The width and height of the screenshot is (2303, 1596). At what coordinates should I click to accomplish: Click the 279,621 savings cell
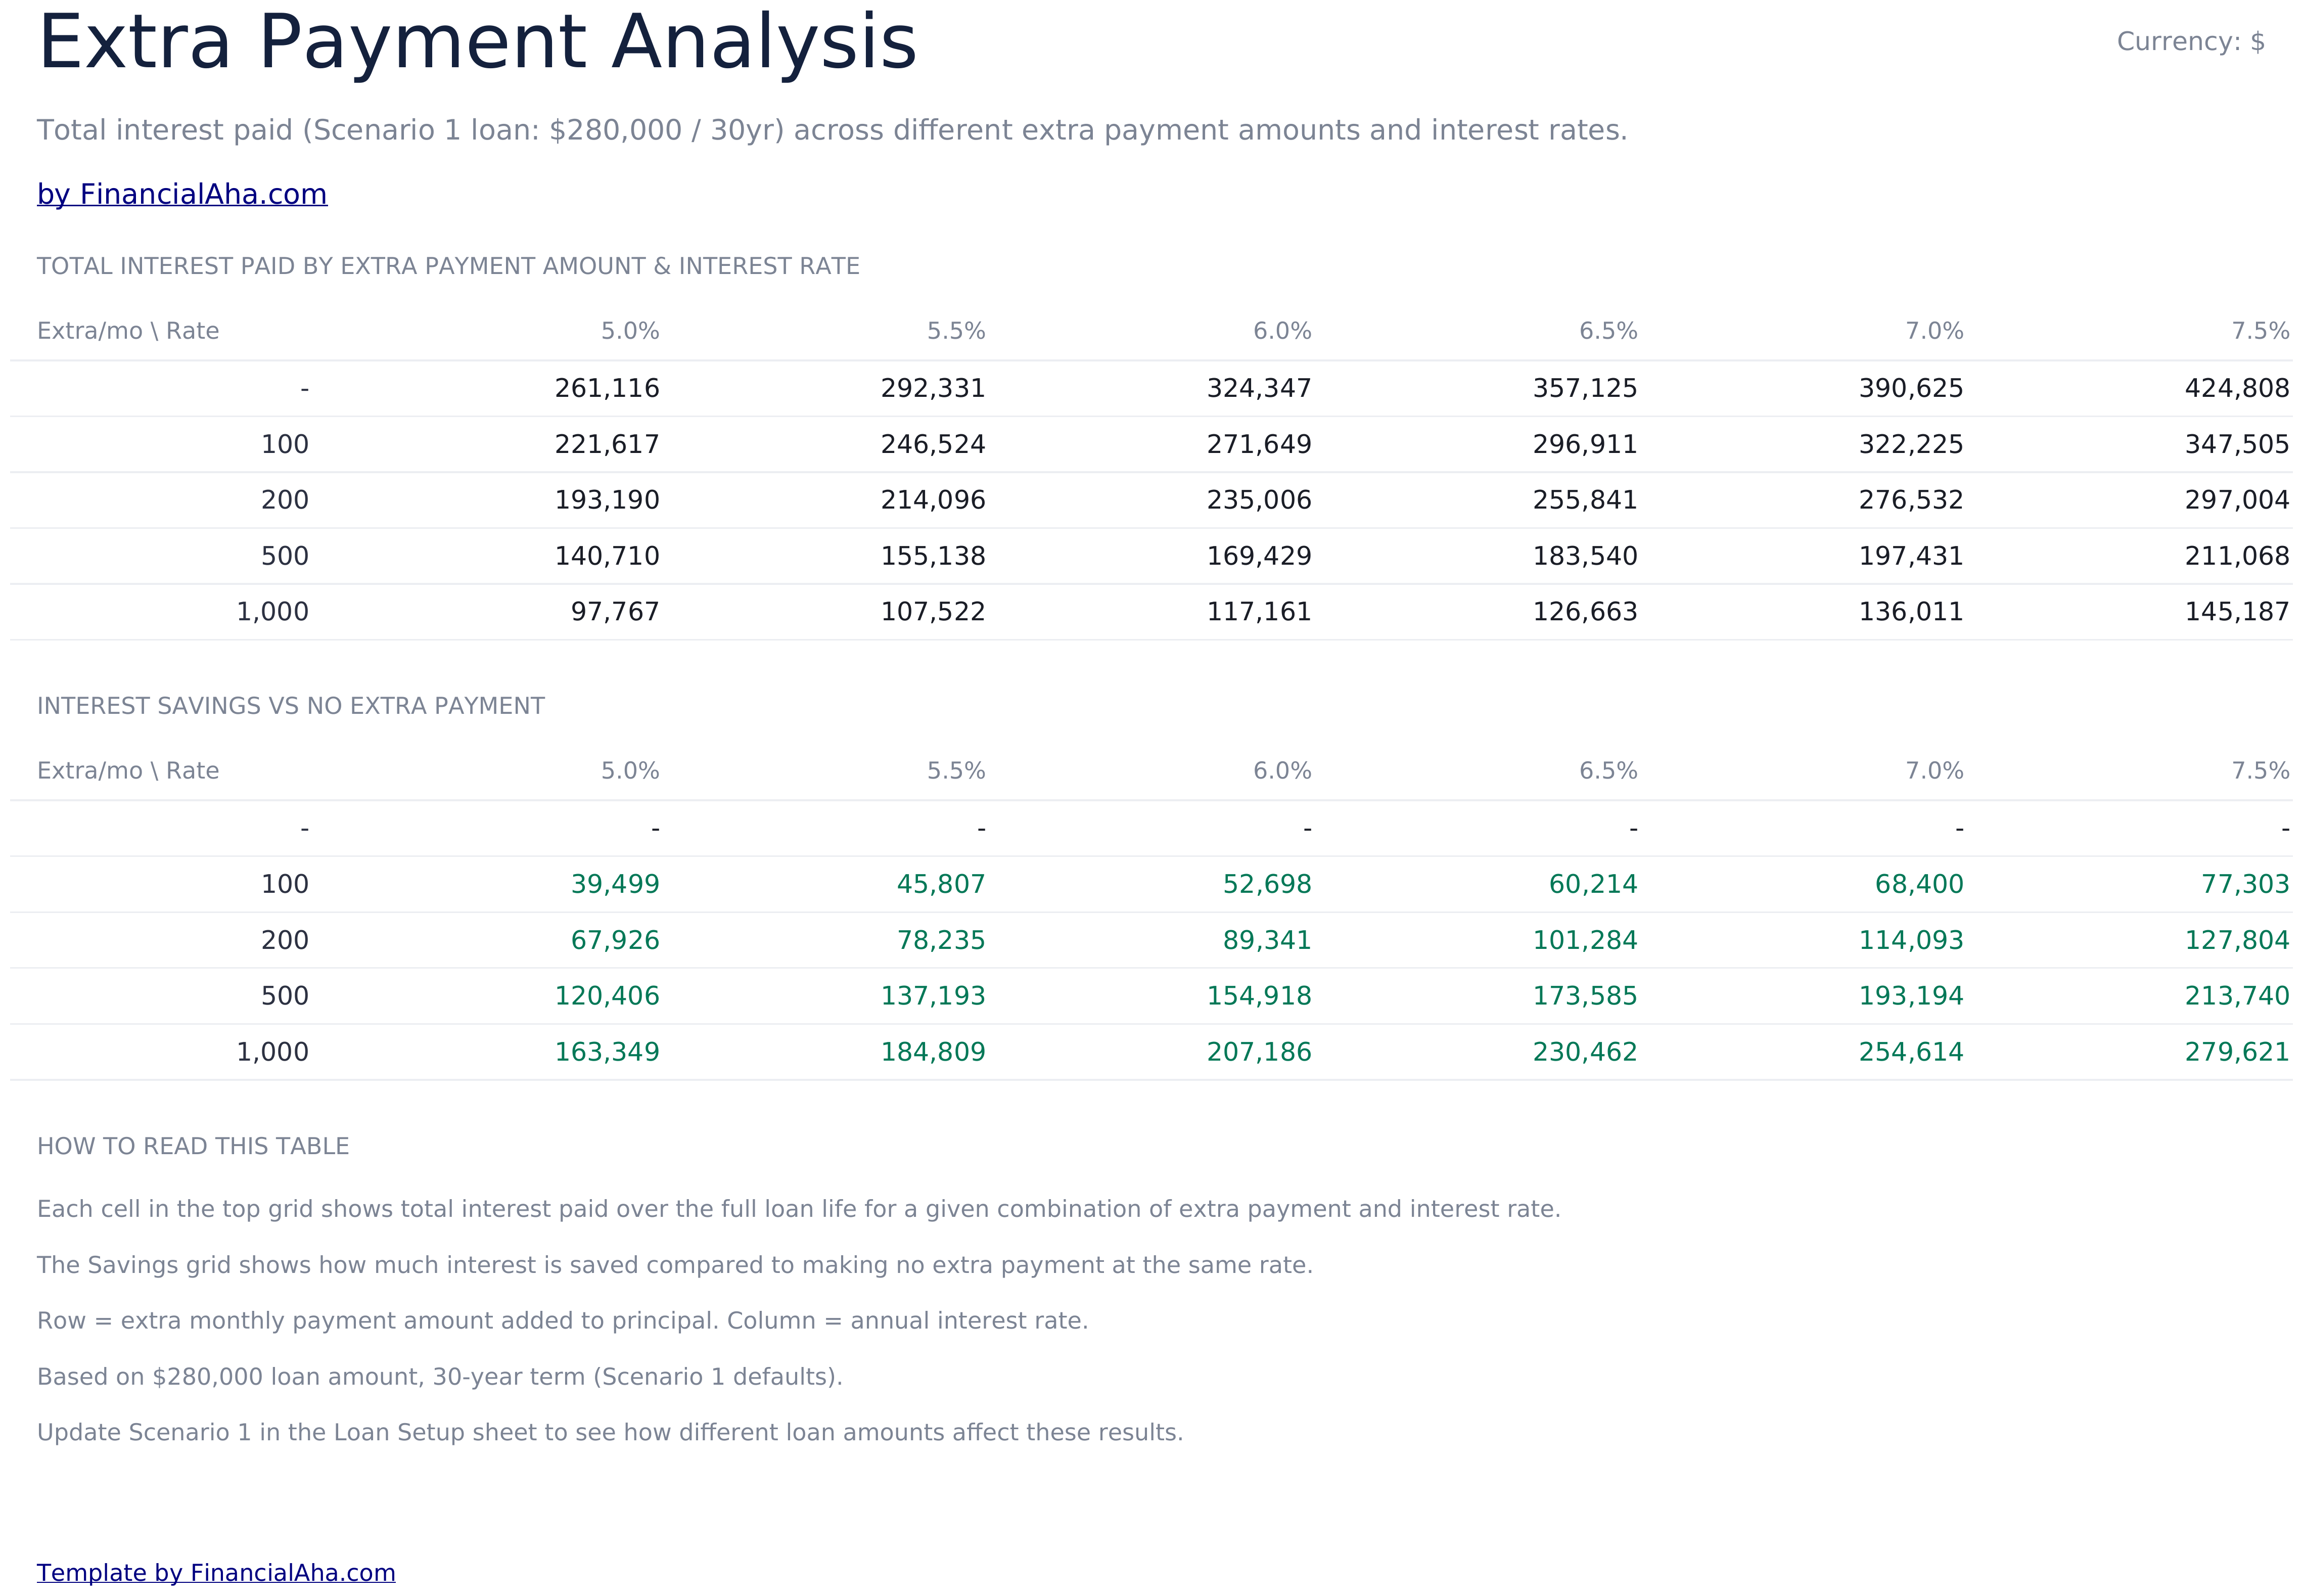[2237, 1052]
